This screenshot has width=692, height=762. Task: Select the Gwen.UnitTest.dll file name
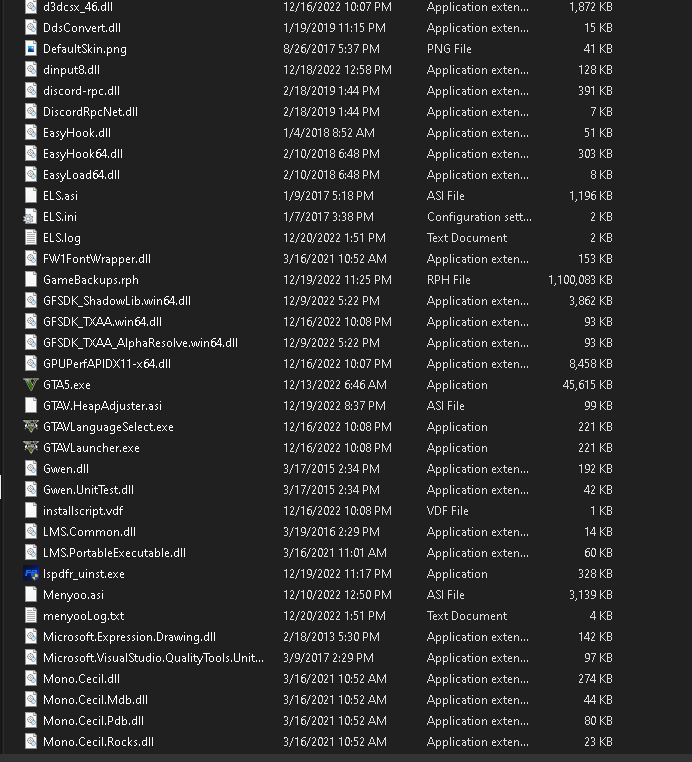(88, 490)
